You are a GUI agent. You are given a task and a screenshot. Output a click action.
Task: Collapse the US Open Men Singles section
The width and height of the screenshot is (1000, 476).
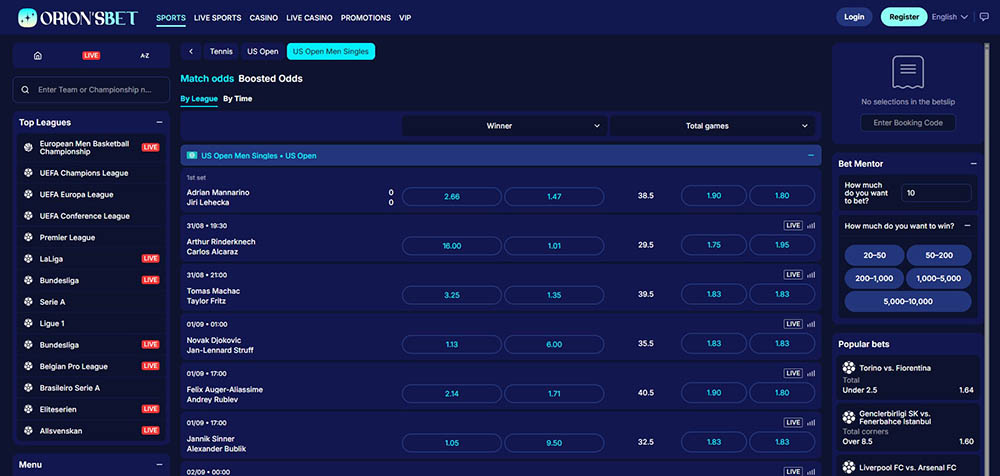(811, 156)
